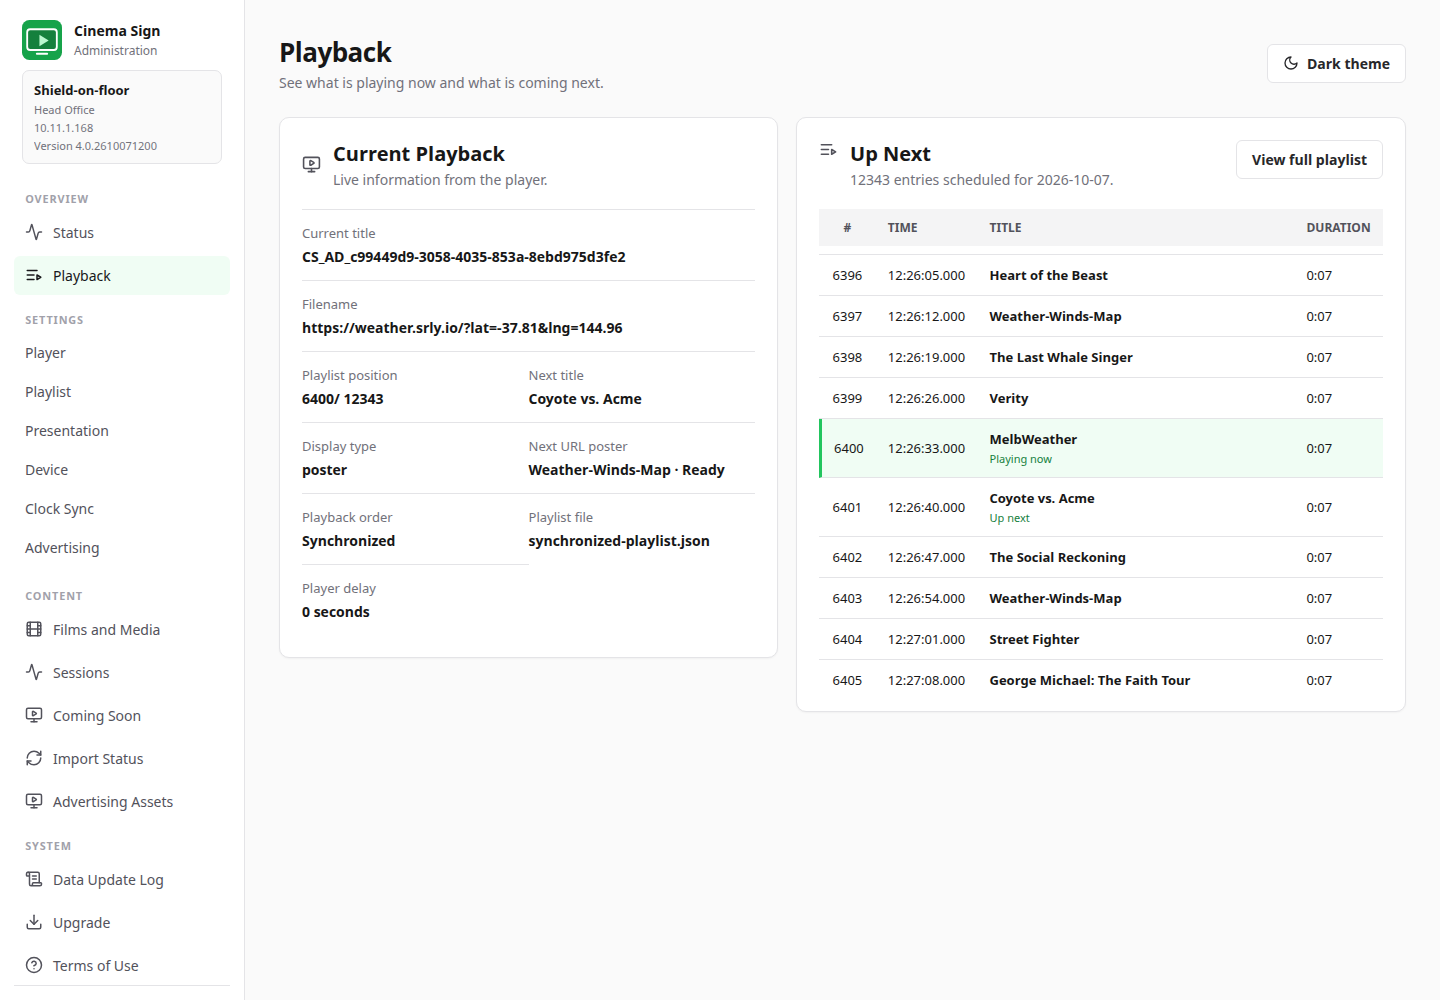This screenshot has height=1000, width=1440.
Task: Click Weather-Winds-Map entry at 12:26:54.000
Action: tap(1101, 598)
